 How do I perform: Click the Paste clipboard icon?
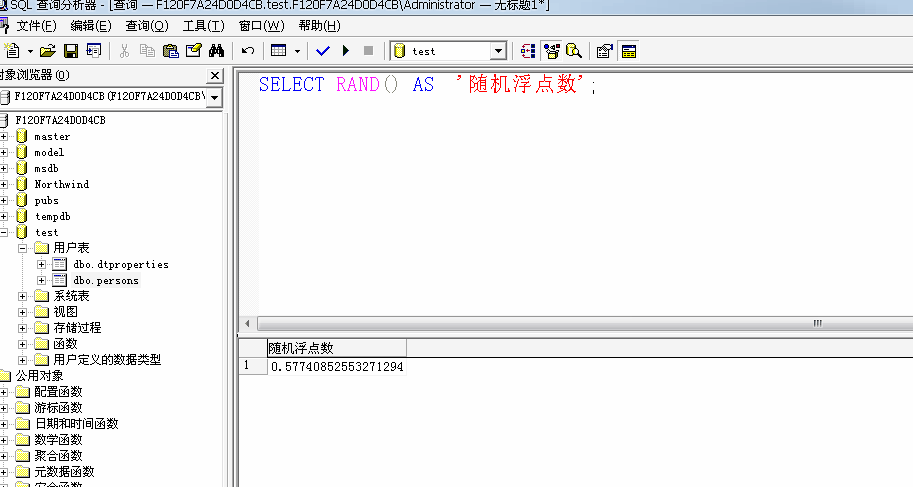click(x=170, y=51)
